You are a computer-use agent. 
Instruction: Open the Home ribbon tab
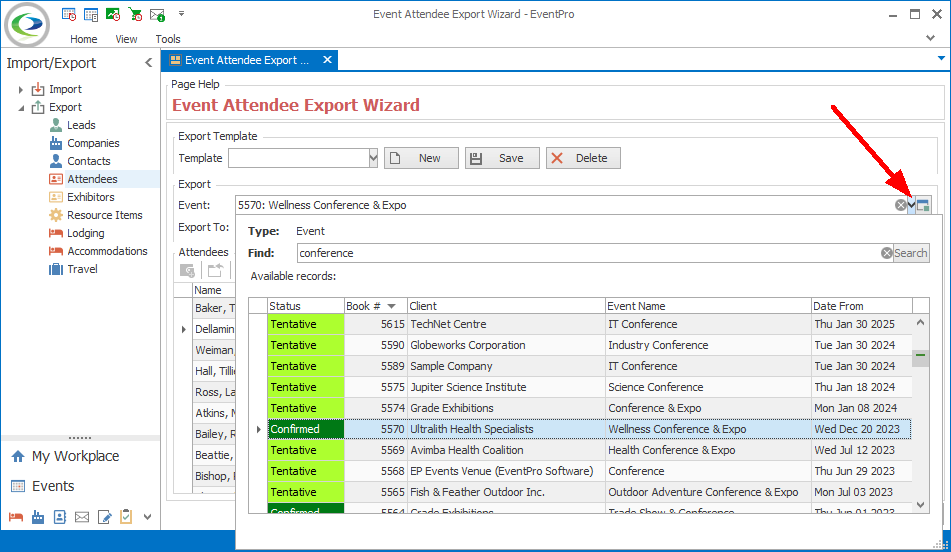[x=84, y=39]
